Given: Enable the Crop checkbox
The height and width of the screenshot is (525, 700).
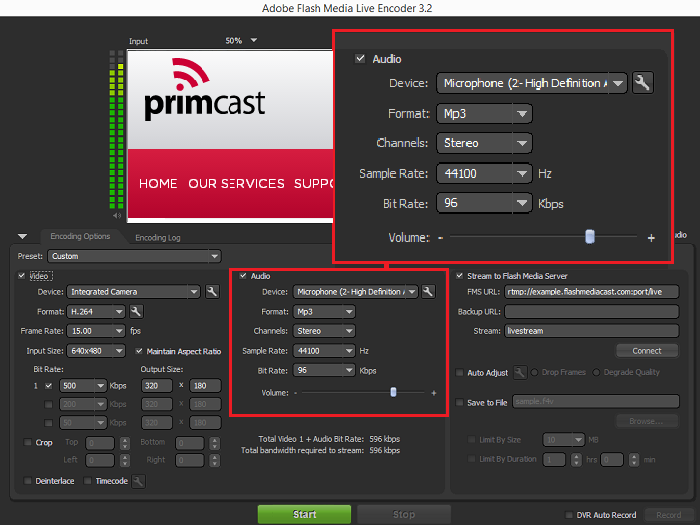Looking at the screenshot, I should [x=28, y=442].
